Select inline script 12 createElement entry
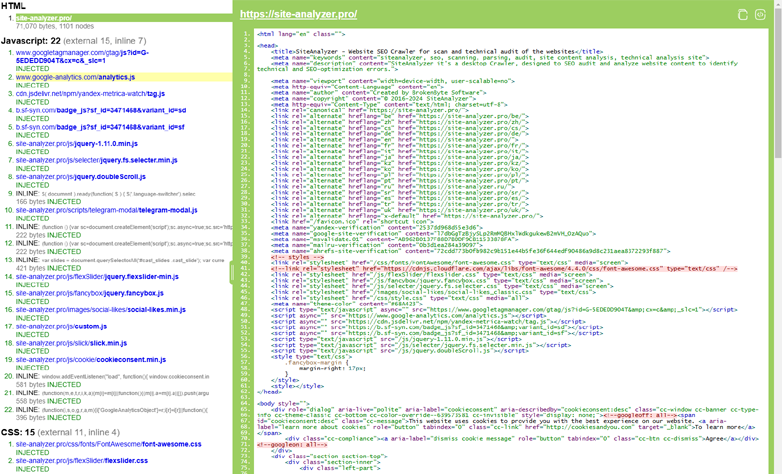Viewport: 782px width, 474px height. pos(124,243)
